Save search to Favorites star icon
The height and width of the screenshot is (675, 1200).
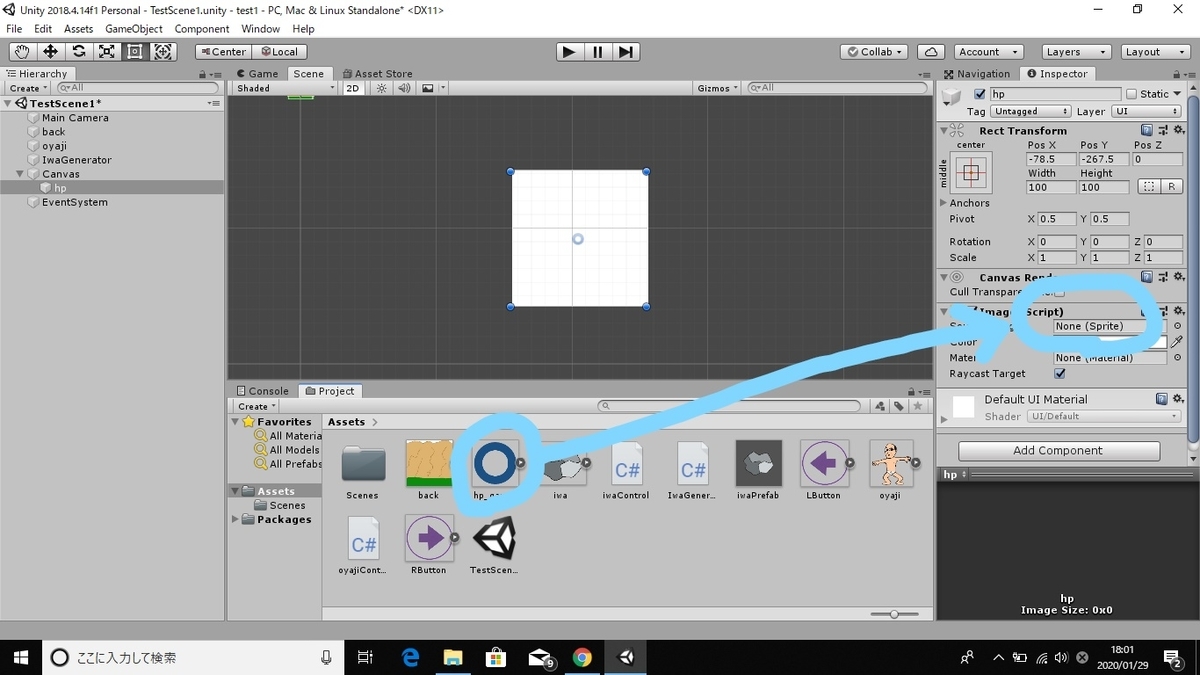click(x=917, y=406)
